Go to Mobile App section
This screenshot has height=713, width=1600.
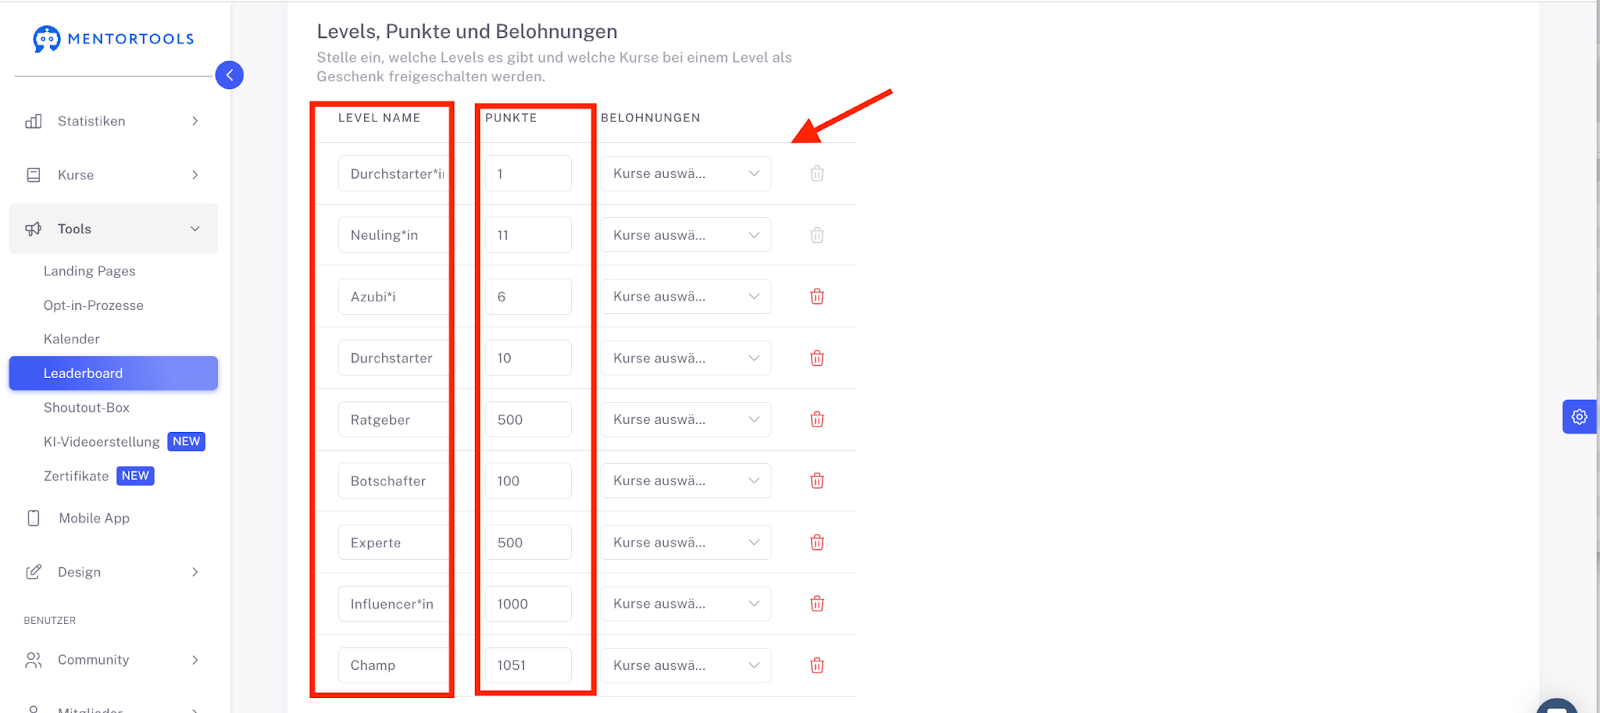pyautogui.click(x=94, y=518)
